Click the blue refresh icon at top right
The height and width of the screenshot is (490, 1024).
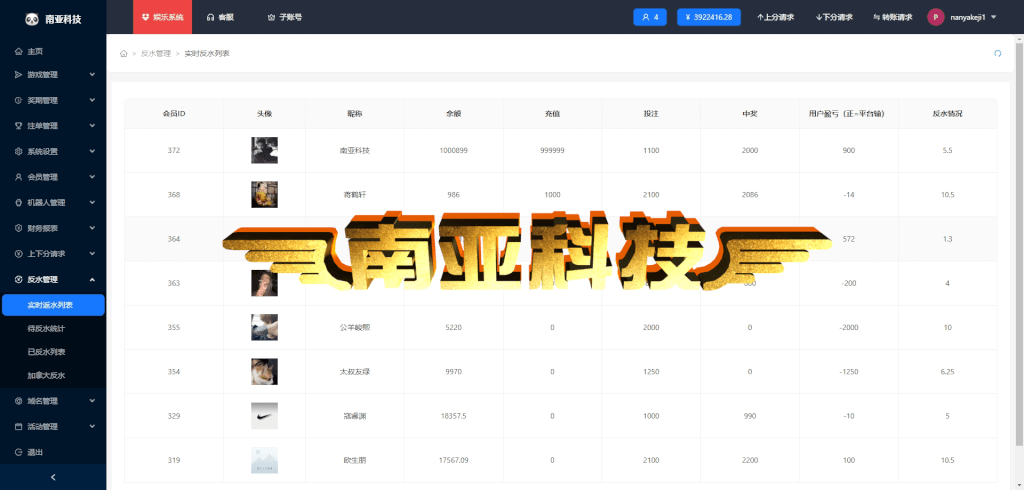[x=997, y=54]
